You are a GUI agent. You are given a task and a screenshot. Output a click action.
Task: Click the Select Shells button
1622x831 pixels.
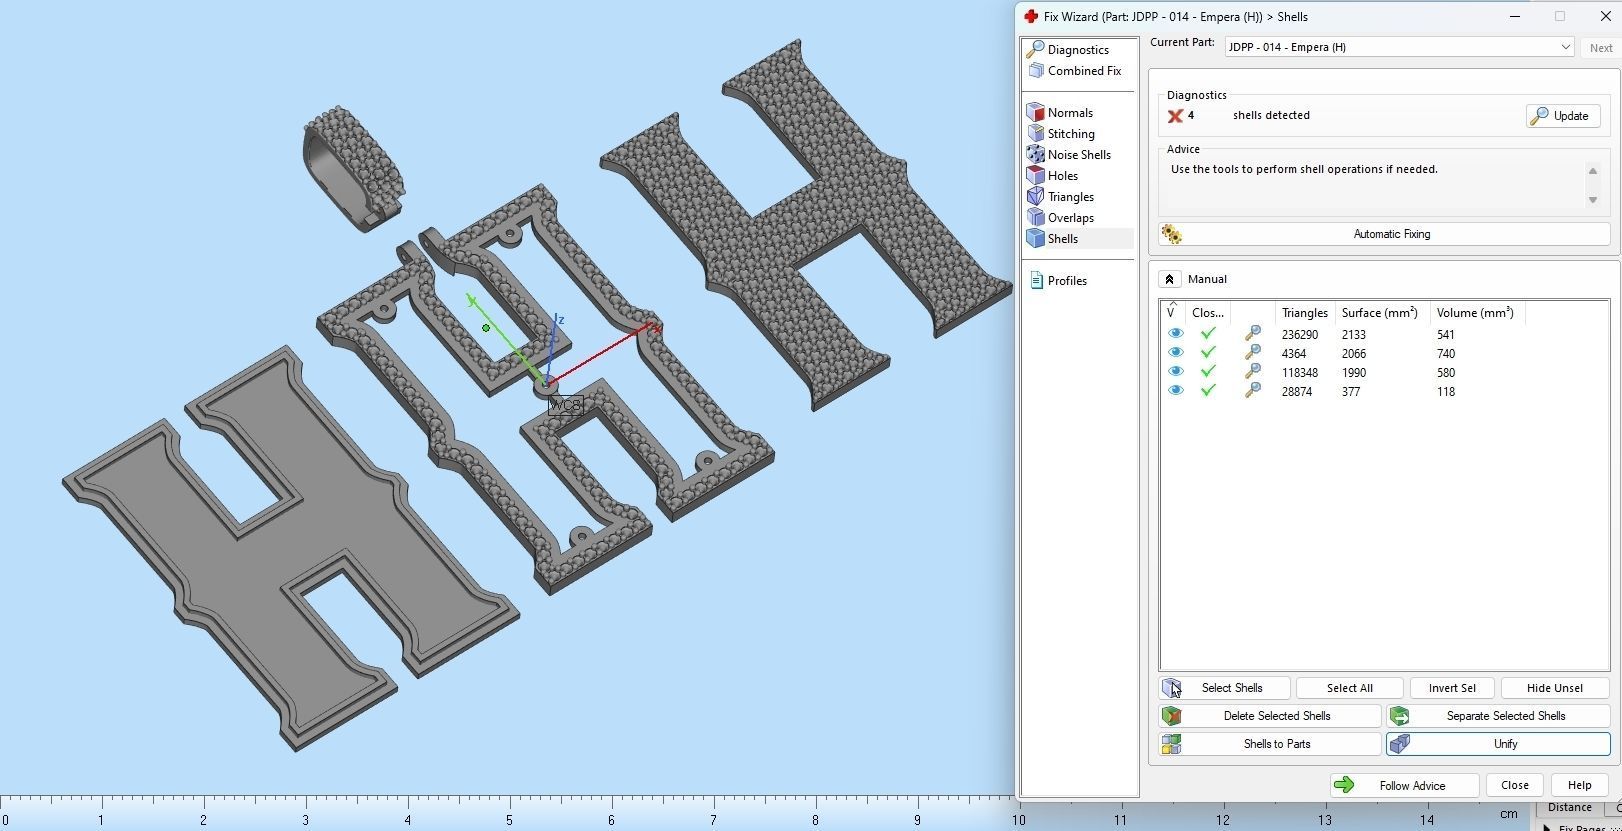[1224, 688]
